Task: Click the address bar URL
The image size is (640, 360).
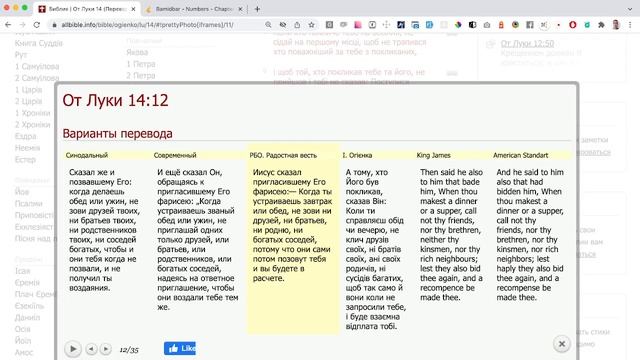Action: (x=147, y=25)
